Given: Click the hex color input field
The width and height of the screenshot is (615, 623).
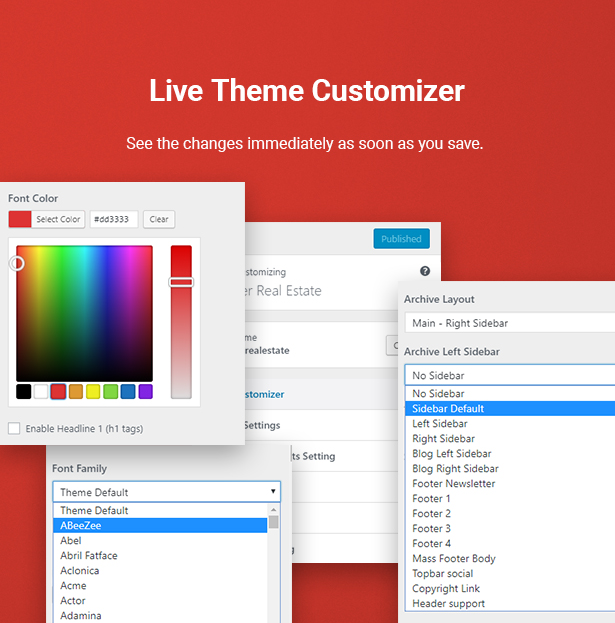Looking at the screenshot, I should (x=114, y=219).
